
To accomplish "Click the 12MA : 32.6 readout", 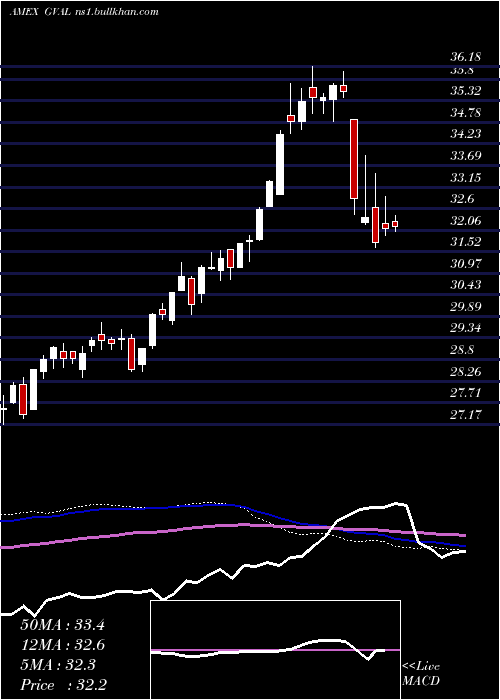I will (x=62, y=645).
